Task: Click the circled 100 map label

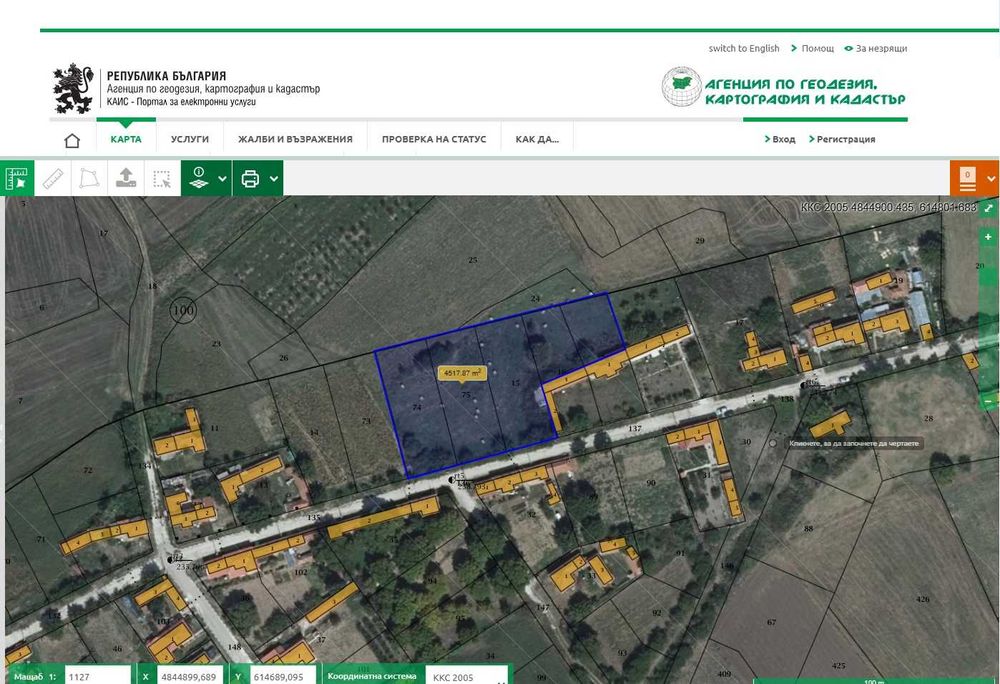Action: pyautogui.click(x=183, y=310)
